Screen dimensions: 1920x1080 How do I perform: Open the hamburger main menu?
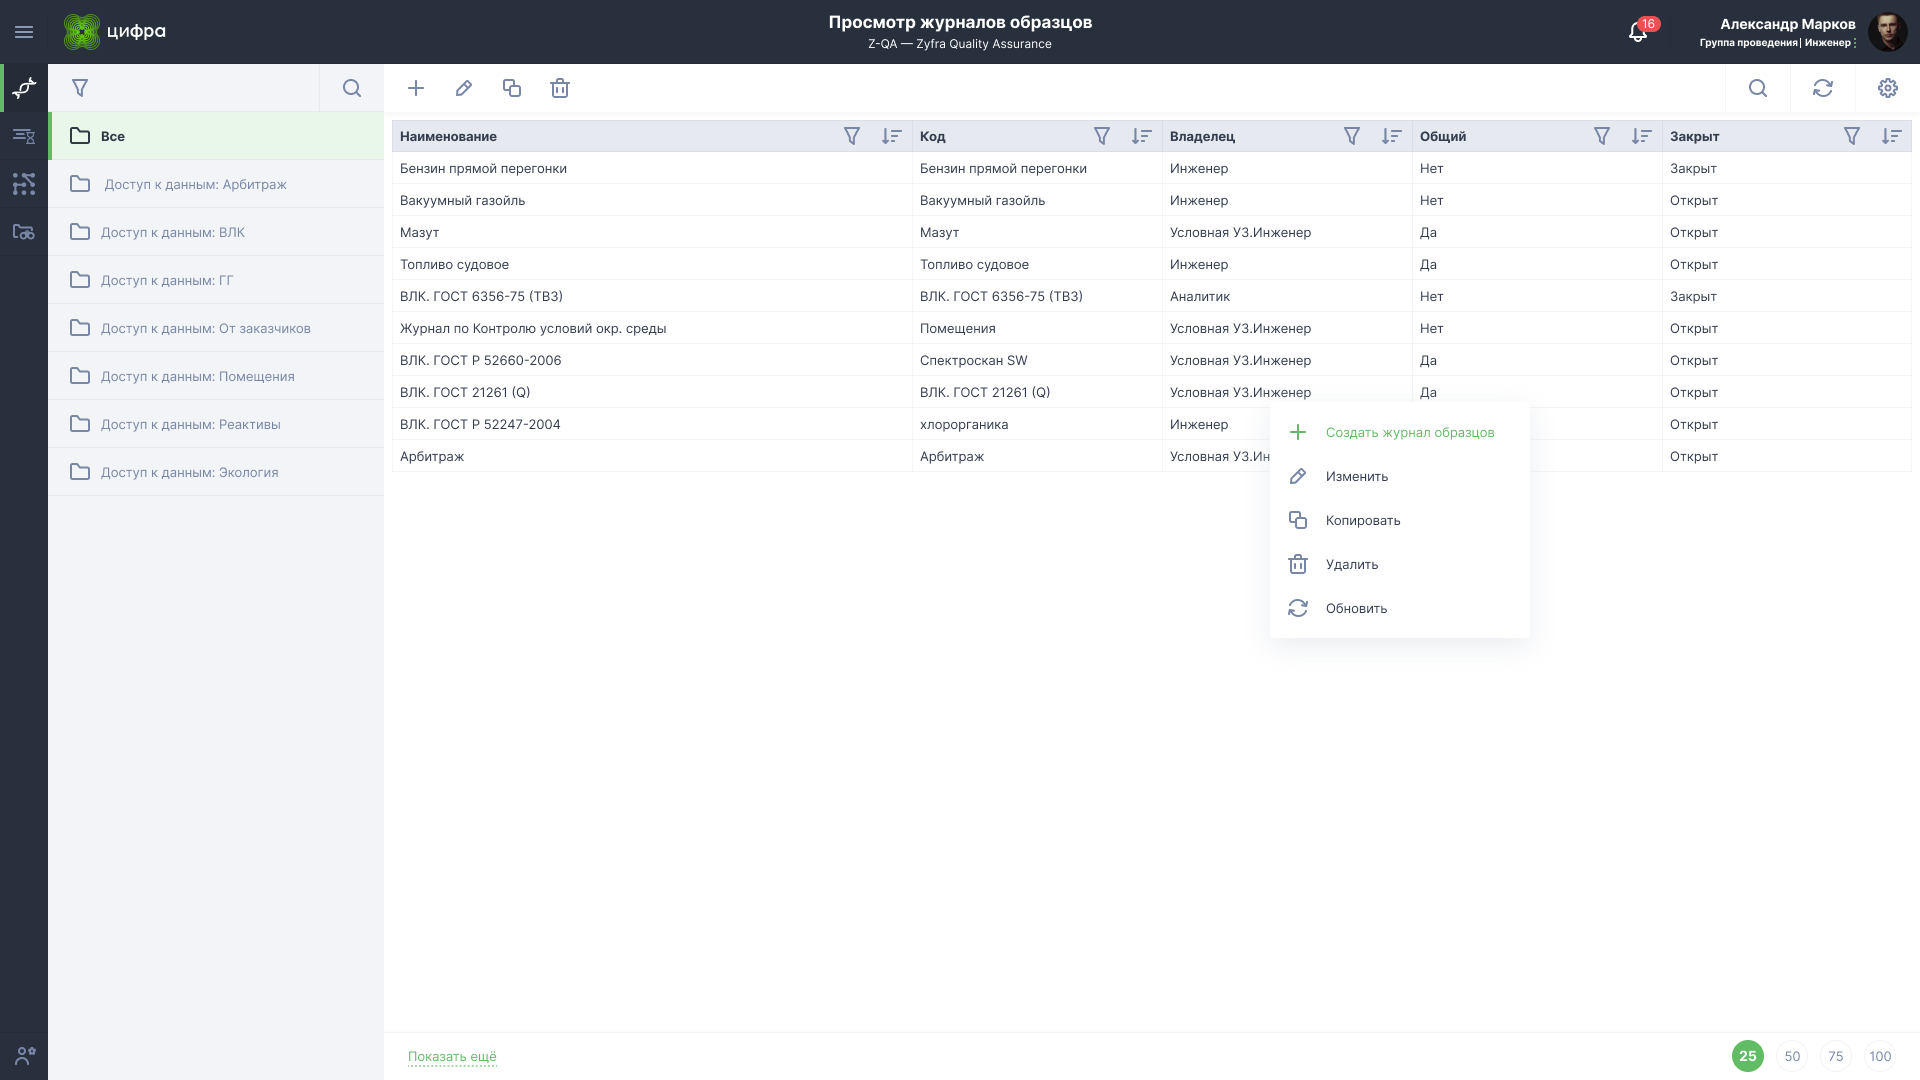[x=24, y=32]
